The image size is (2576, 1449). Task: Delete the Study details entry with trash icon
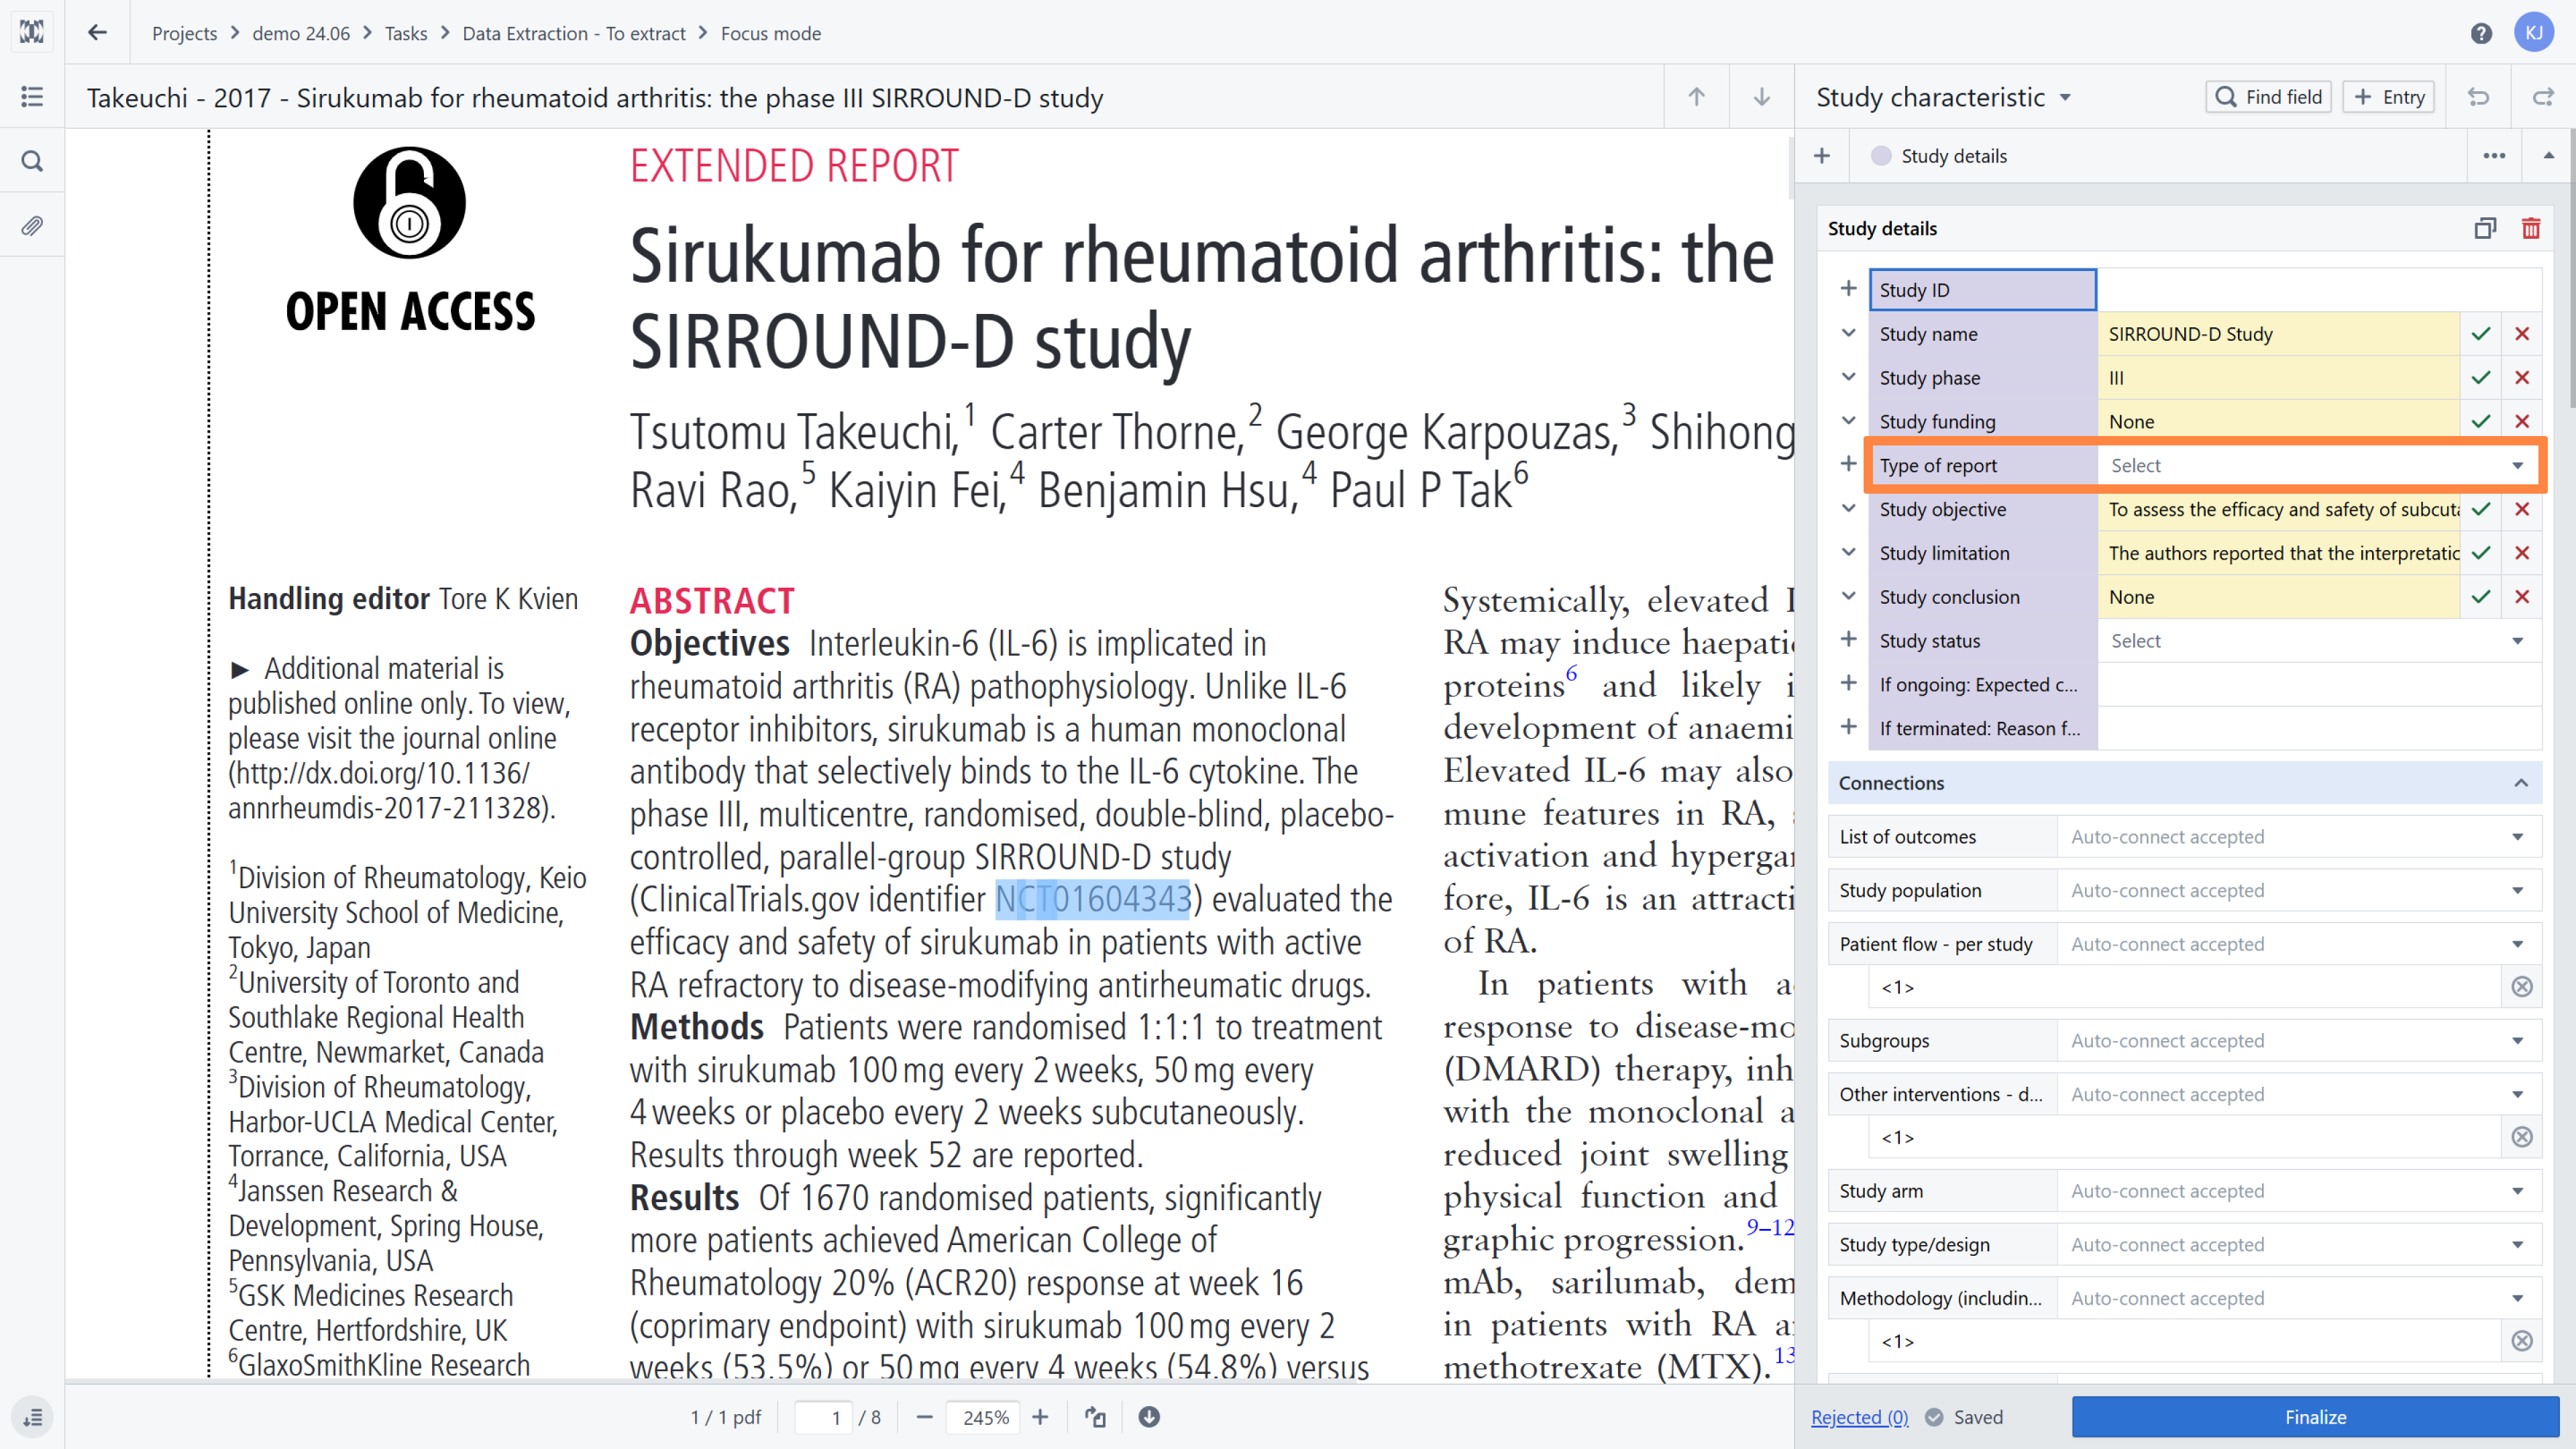click(2531, 229)
